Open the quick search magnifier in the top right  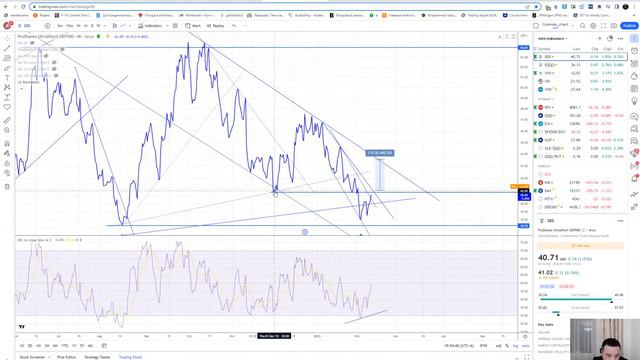coord(582,26)
